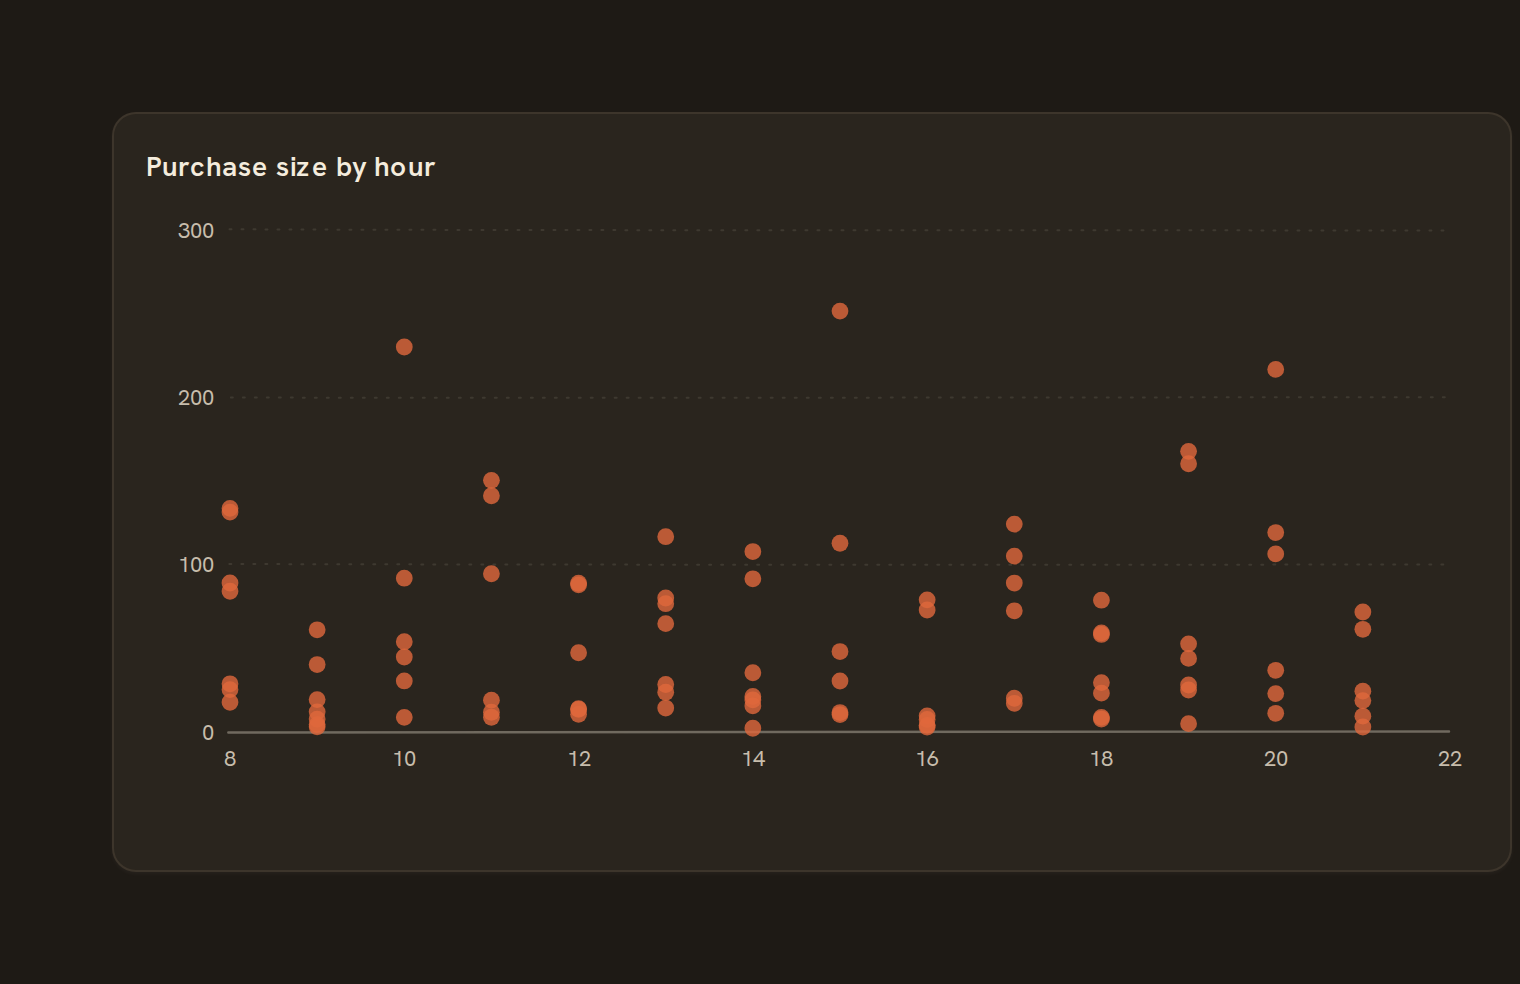This screenshot has width=1520, height=984.
Task: Click the x-axis label for hour 12
Action: (579, 759)
